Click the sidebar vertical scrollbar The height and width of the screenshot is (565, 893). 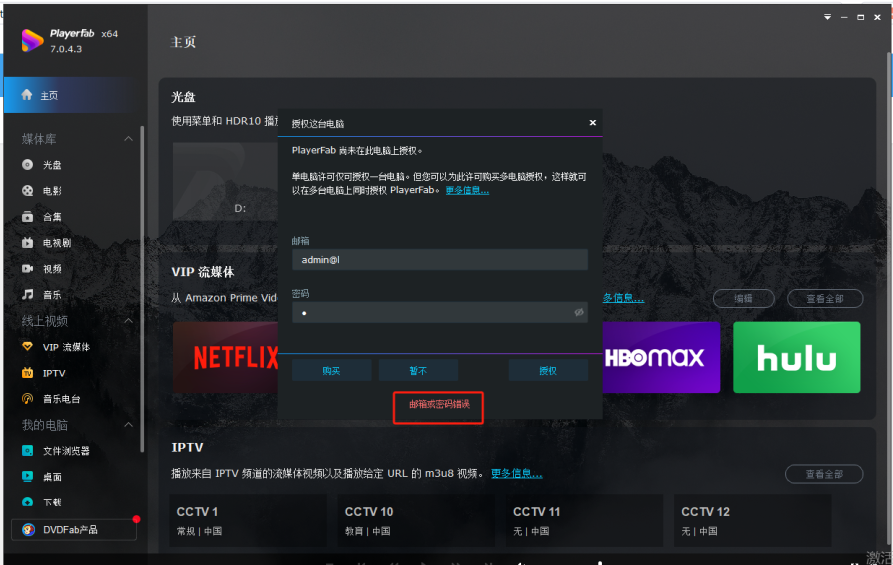pos(142,289)
